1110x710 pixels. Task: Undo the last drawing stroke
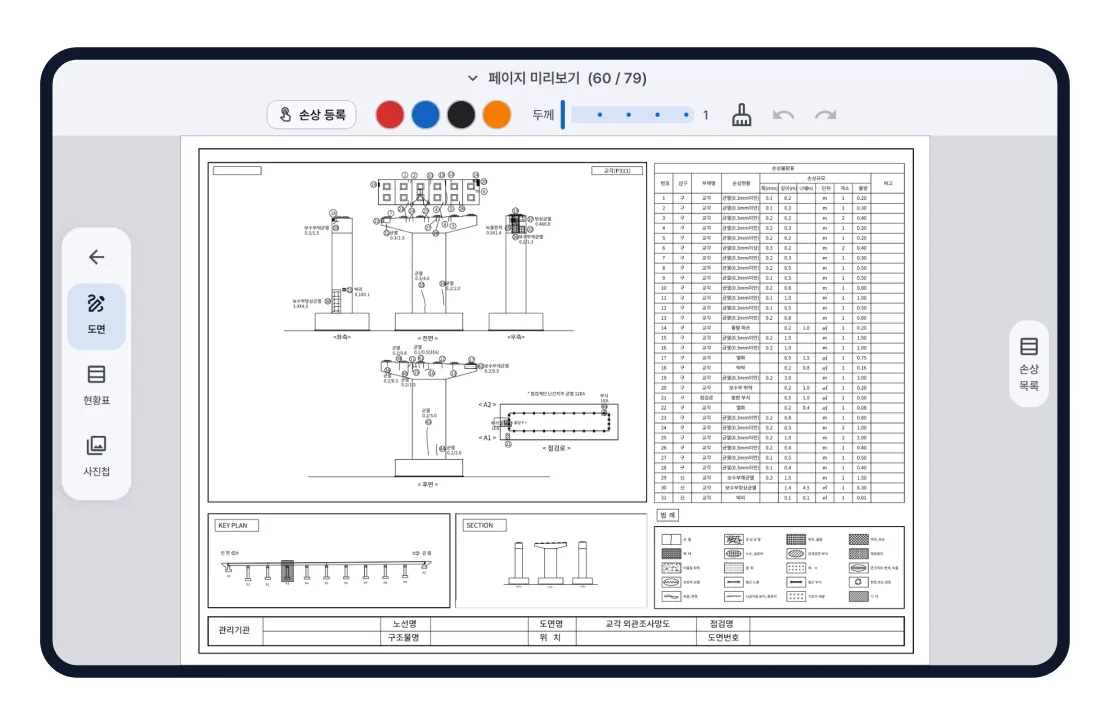coord(783,115)
